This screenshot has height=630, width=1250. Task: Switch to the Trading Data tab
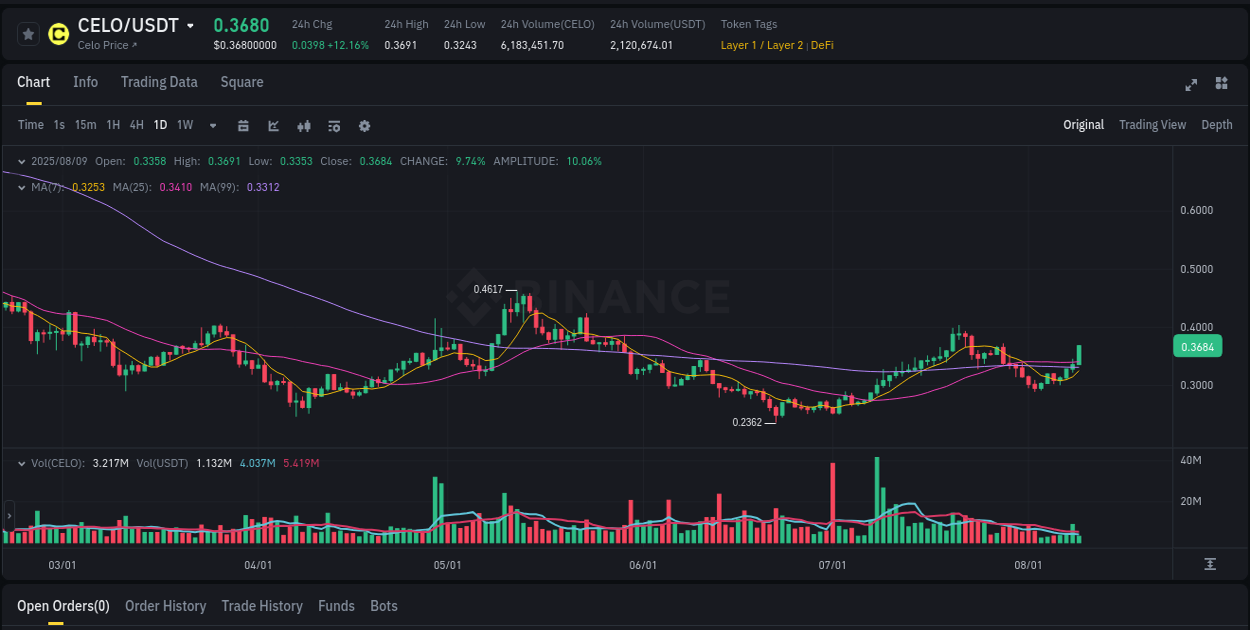click(x=159, y=82)
